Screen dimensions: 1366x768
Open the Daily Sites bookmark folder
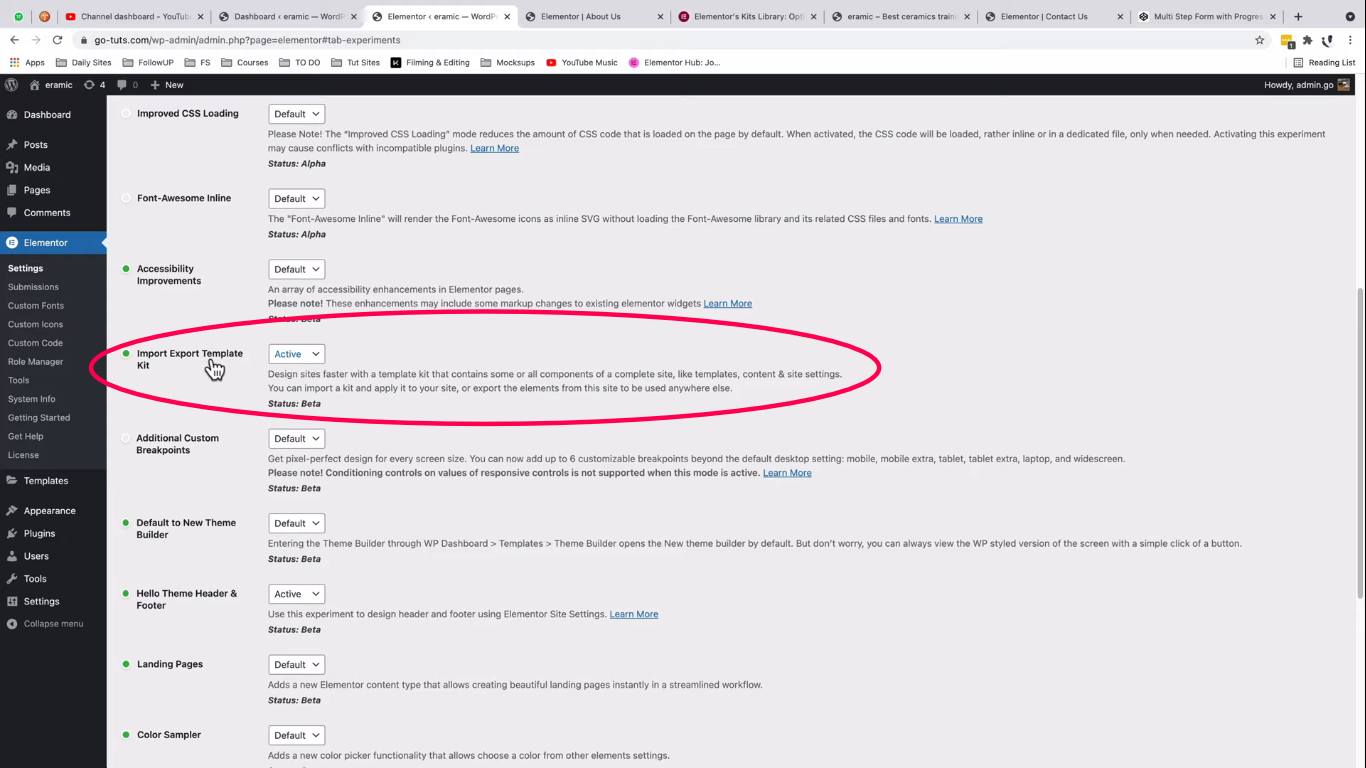coord(84,62)
